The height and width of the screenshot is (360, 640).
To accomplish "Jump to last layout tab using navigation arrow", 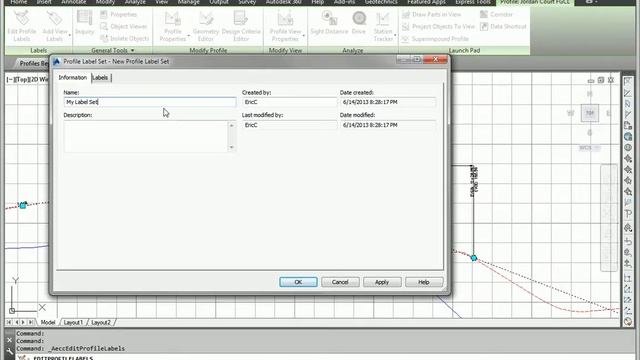I will tap(31, 322).
